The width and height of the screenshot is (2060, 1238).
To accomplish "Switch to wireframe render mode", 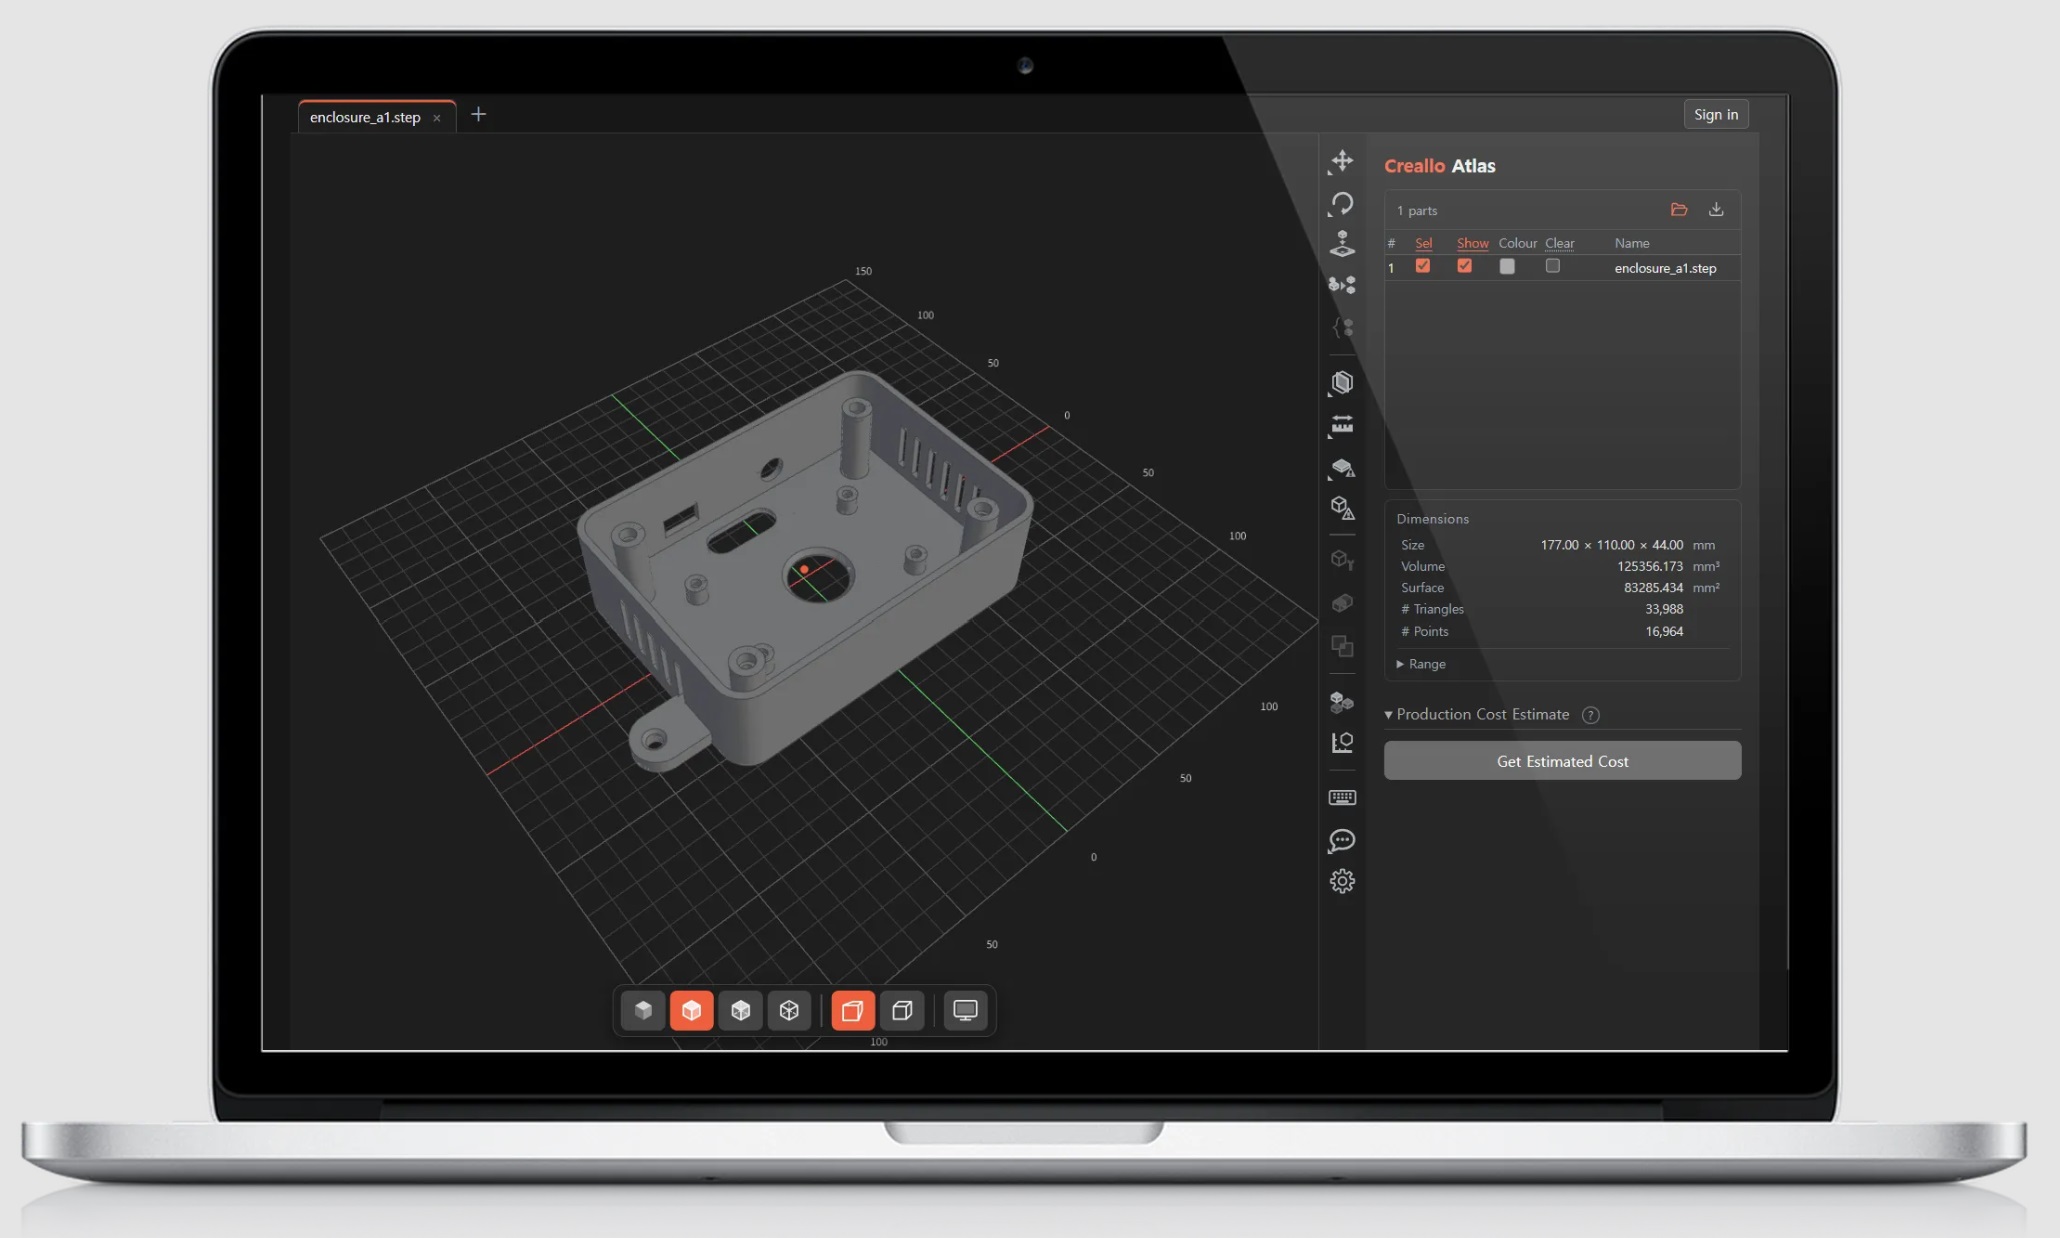I will pyautogui.click(x=789, y=1010).
